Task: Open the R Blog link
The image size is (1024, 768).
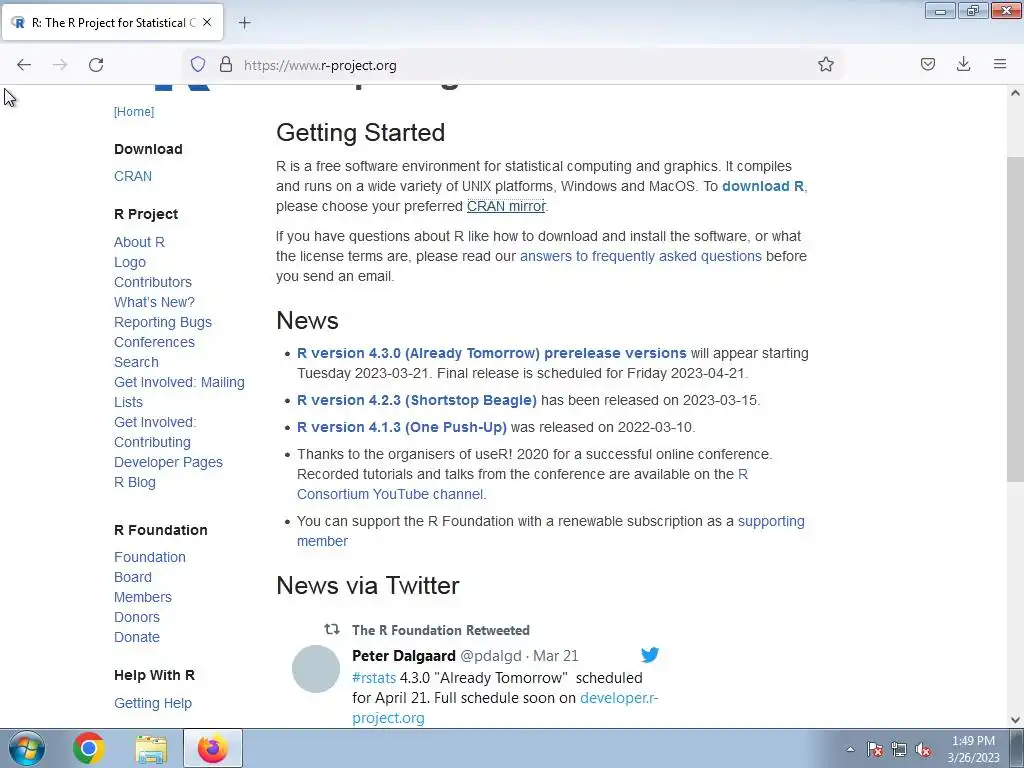Action: coord(135,483)
